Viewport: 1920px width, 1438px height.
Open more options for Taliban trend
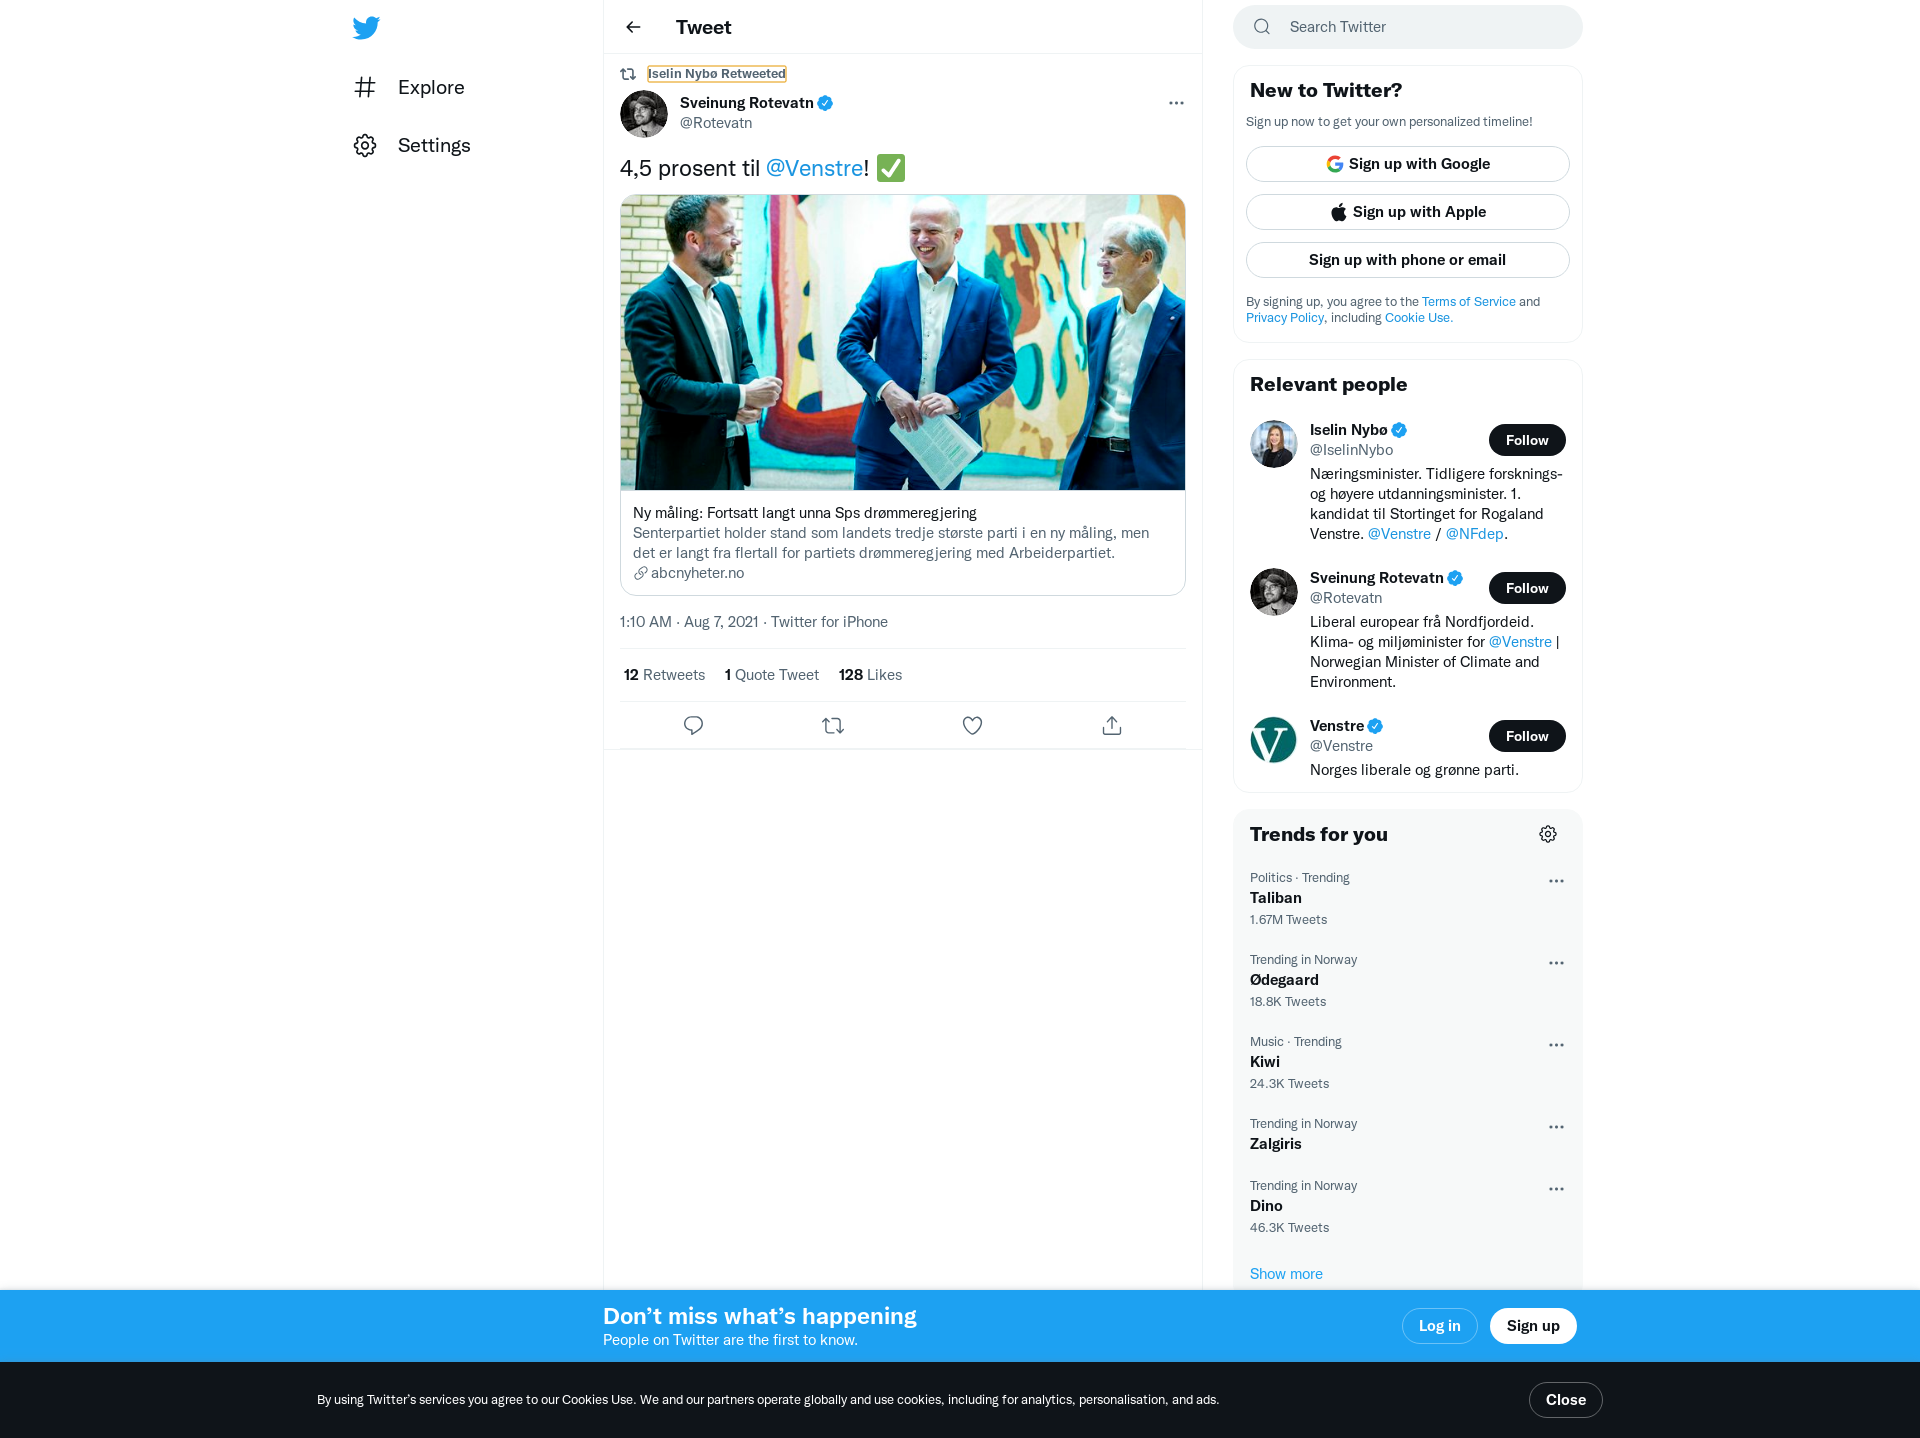[1556, 881]
